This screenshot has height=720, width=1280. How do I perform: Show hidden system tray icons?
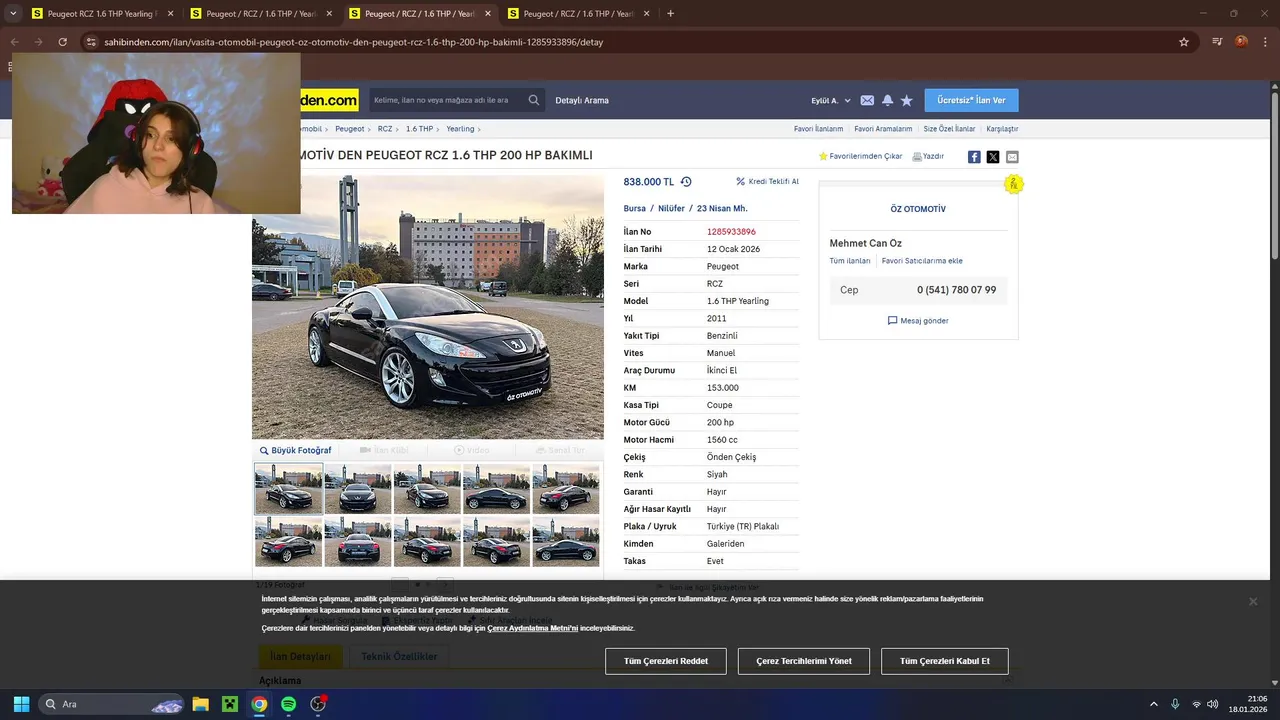1153,704
